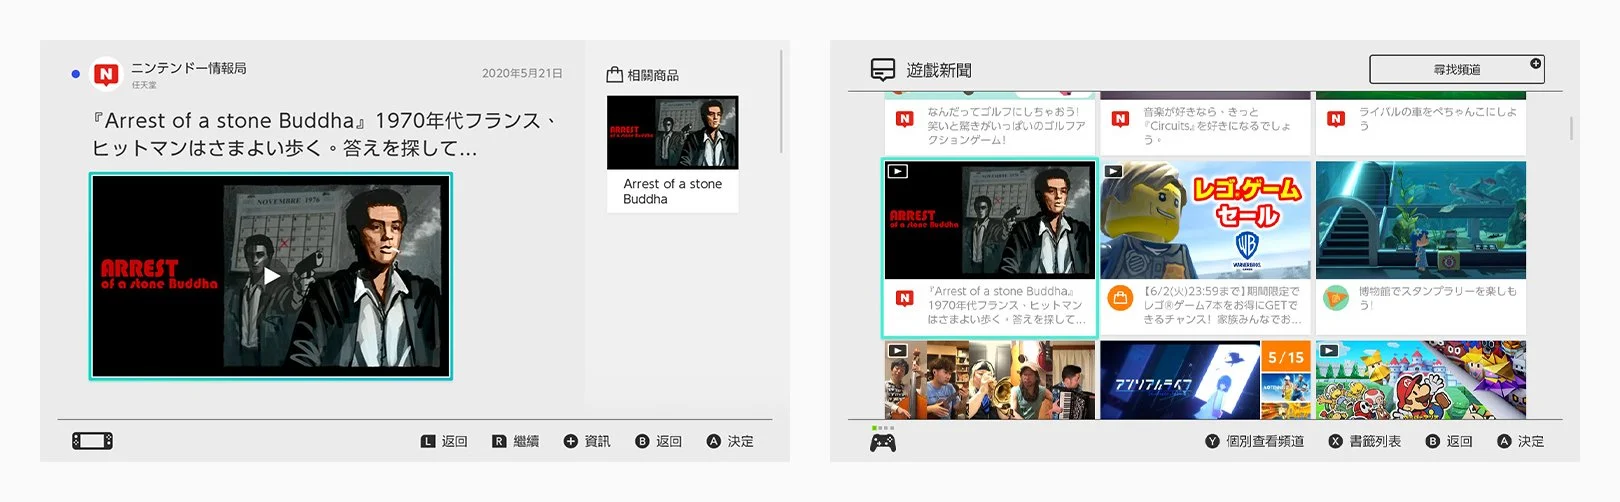Click the 遊戲新聞 news icon
The image size is (1620, 502).
[x=883, y=70]
